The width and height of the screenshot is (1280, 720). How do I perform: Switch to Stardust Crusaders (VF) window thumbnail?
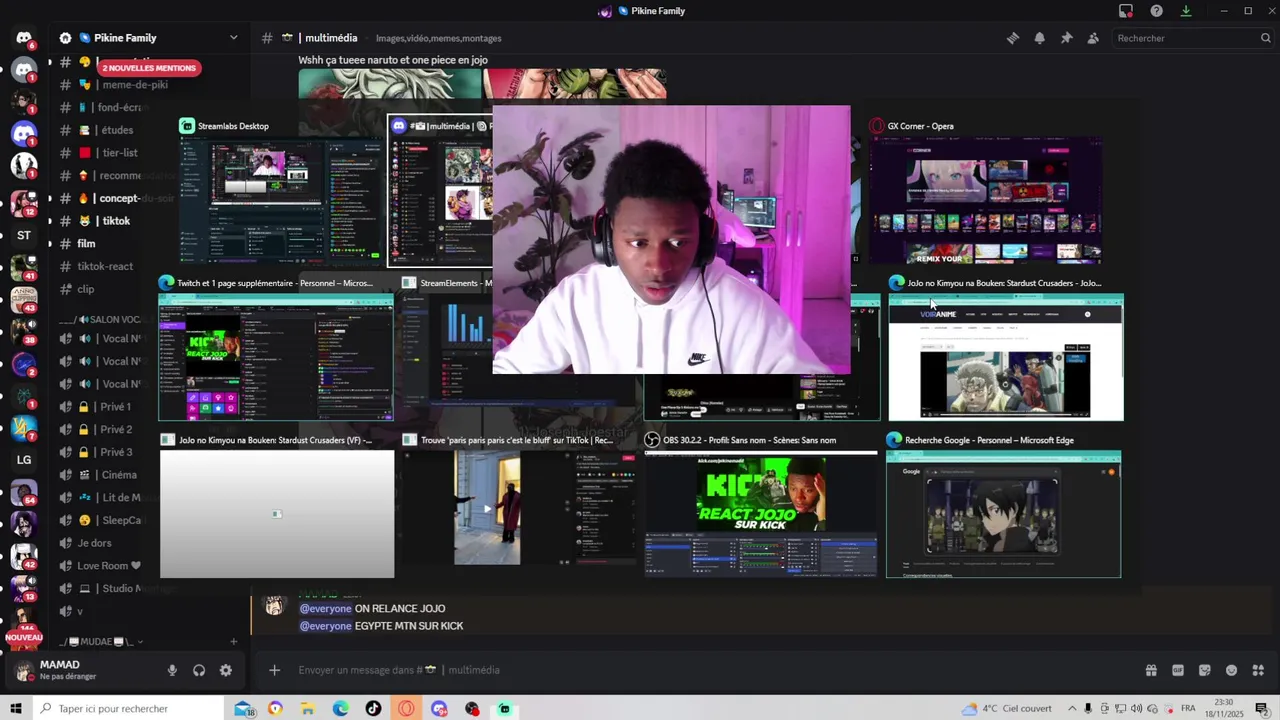pos(277,506)
